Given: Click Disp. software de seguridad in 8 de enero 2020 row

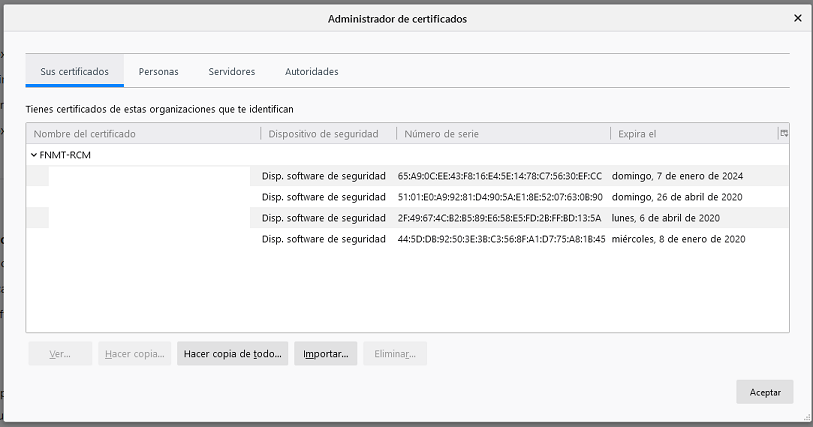Looking at the screenshot, I should [x=324, y=239].
